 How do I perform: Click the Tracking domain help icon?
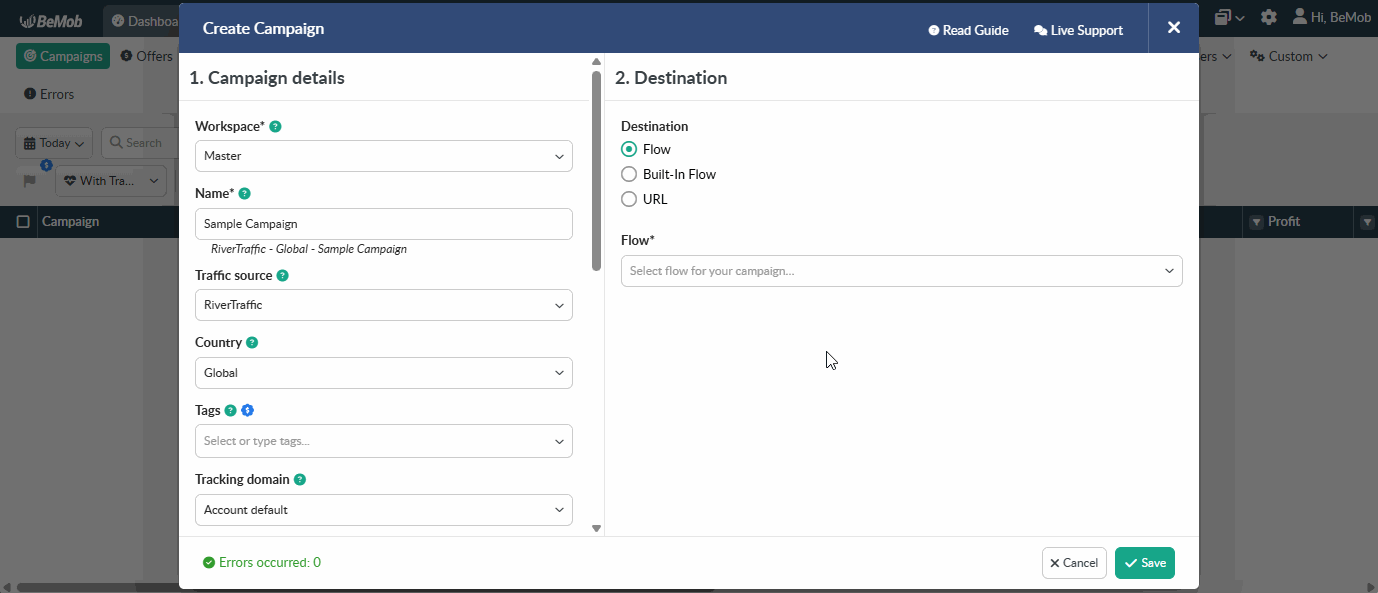[299, 480]
